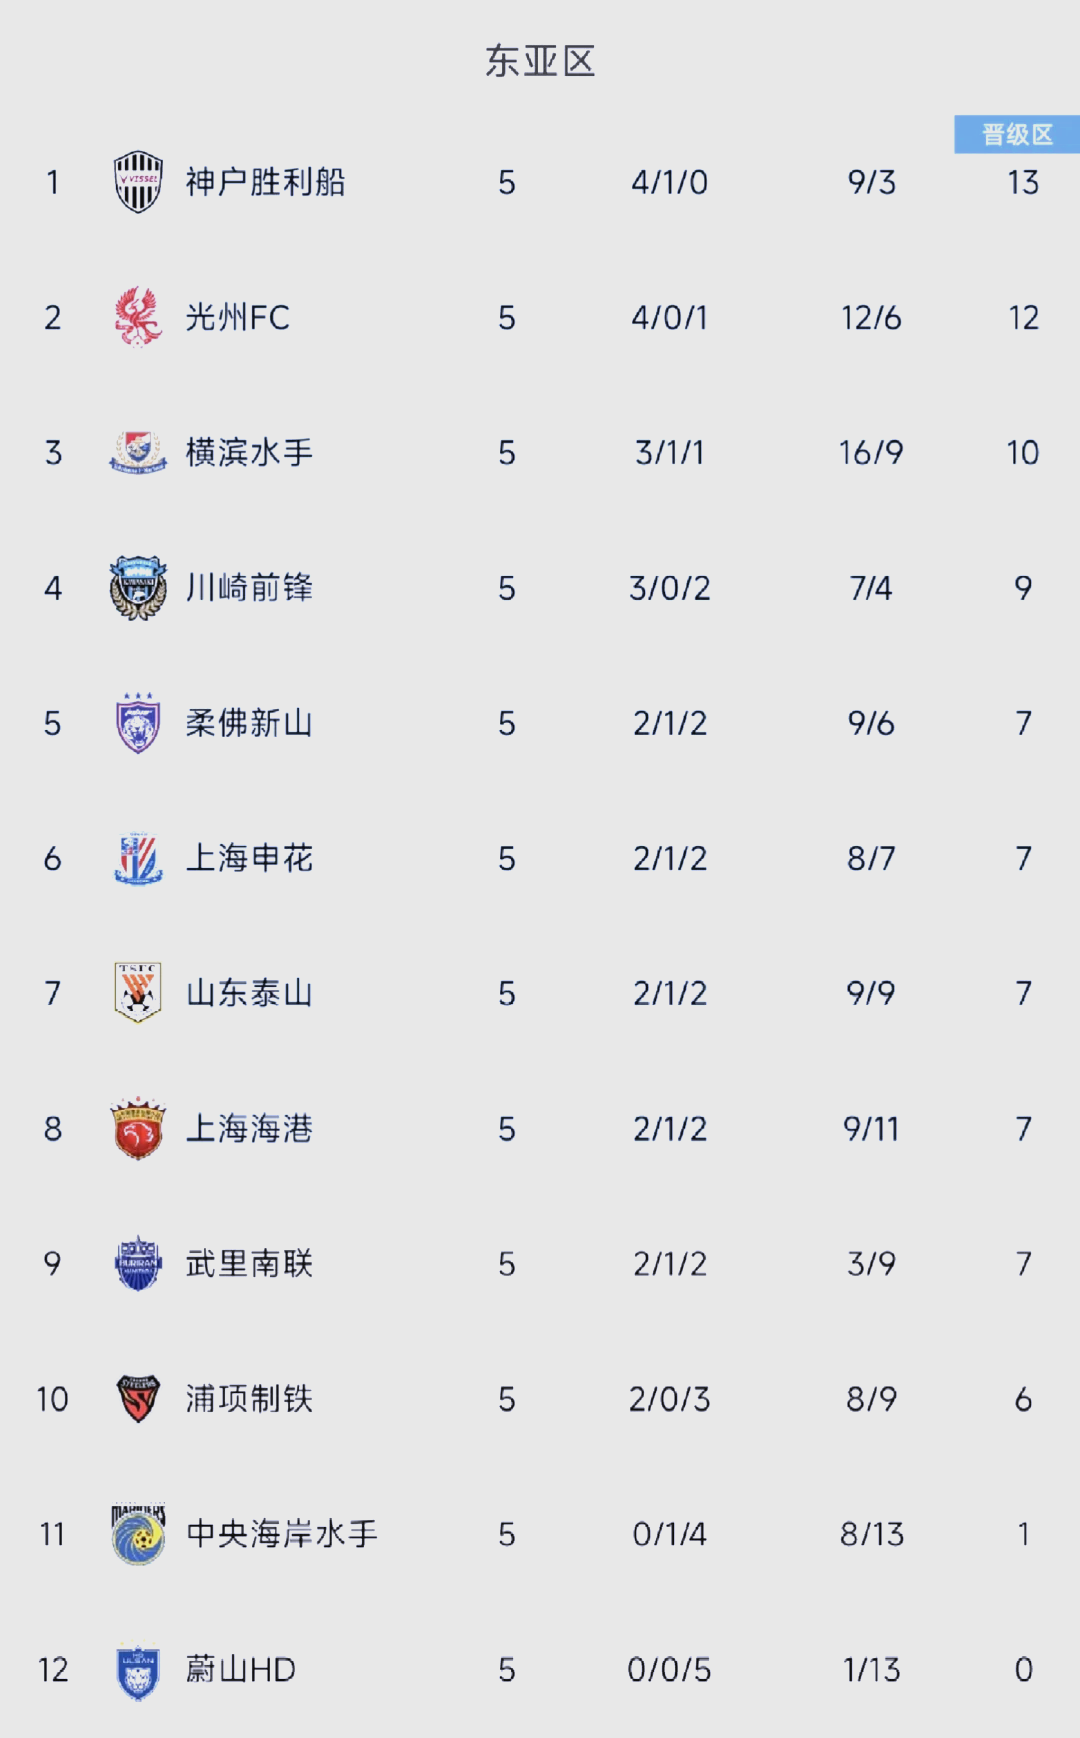
Task: Open the Ulsan HD tiger badge
Action: 138,1670
